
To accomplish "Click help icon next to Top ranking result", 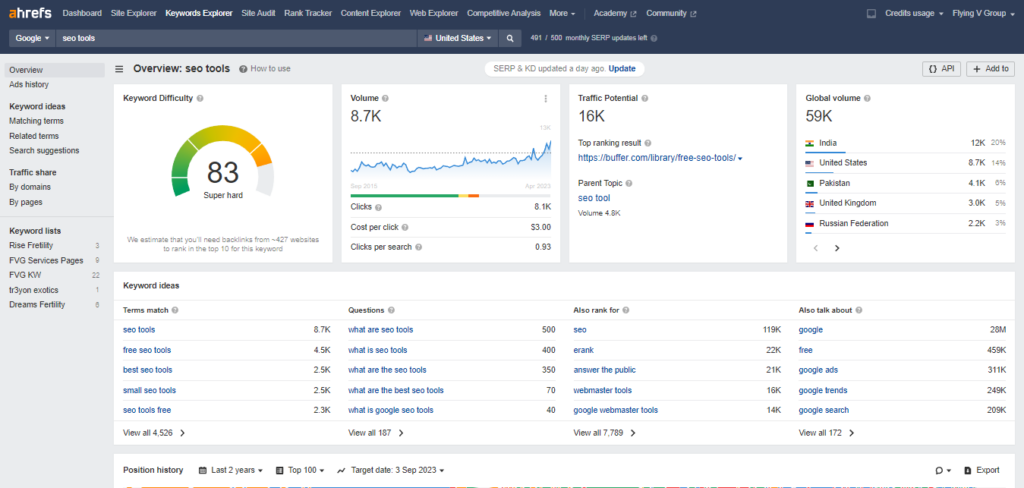I will pos(648,142).
